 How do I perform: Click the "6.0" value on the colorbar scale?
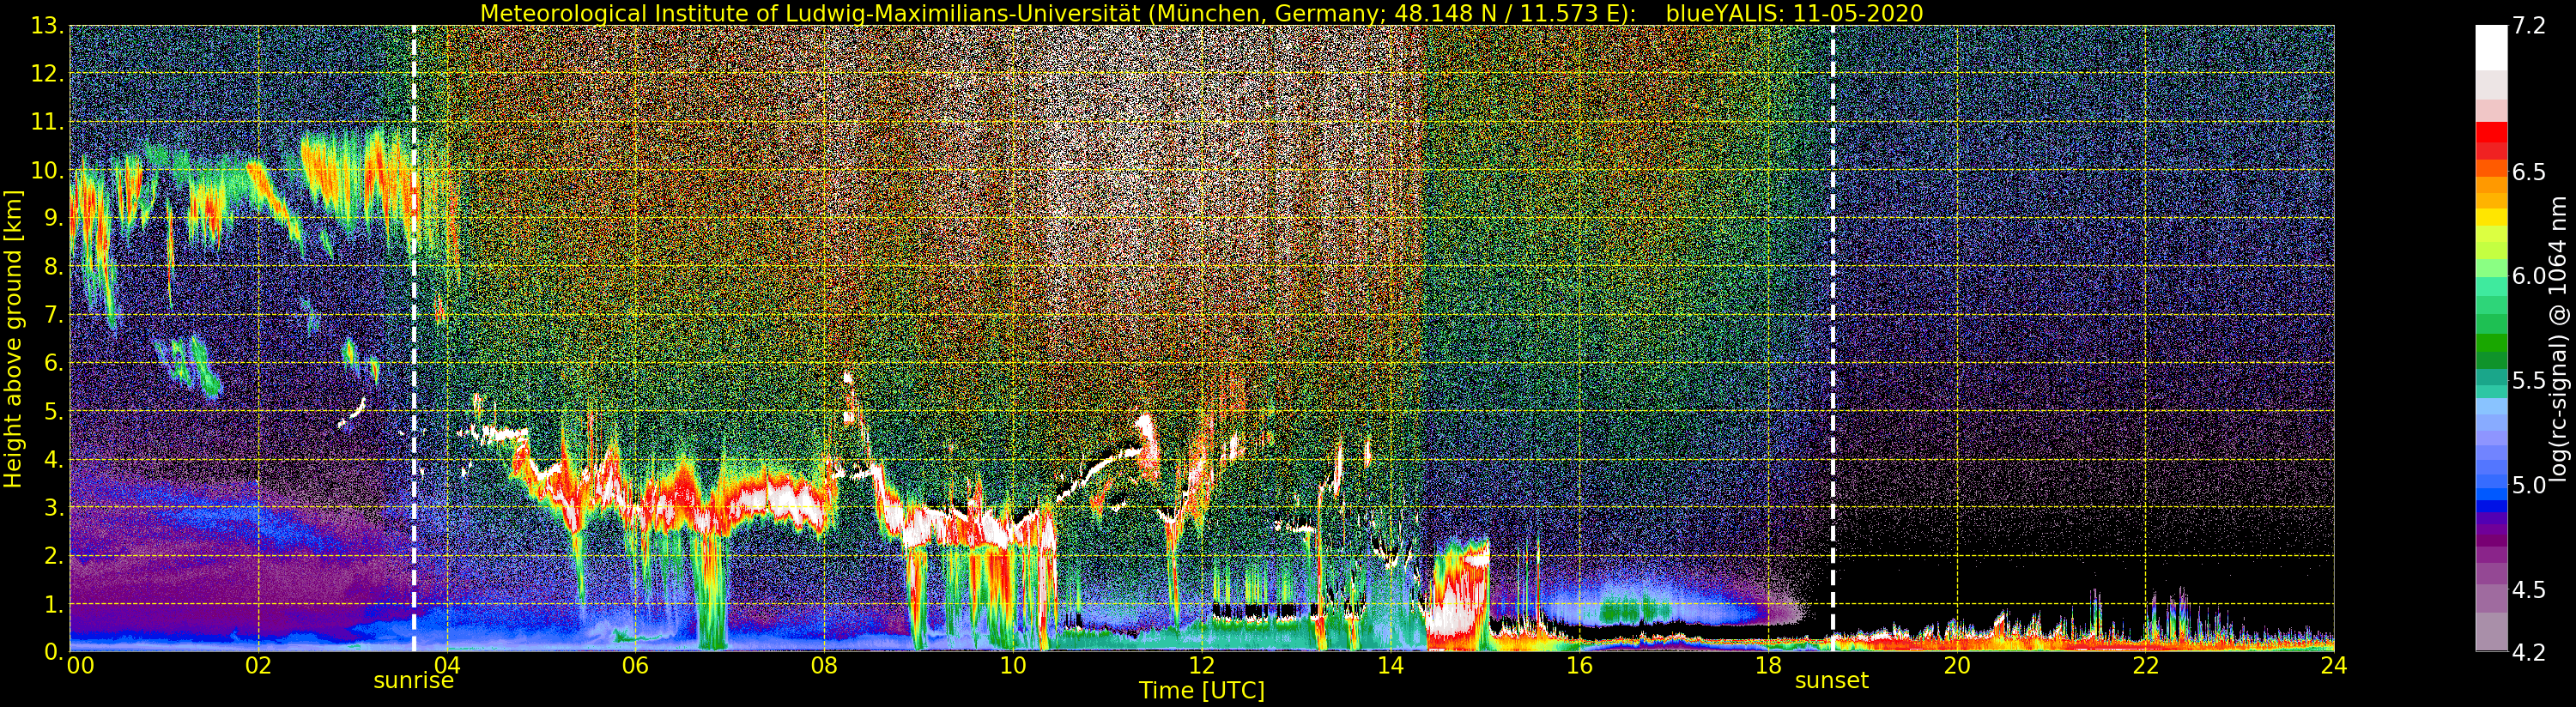(2529, 276)
